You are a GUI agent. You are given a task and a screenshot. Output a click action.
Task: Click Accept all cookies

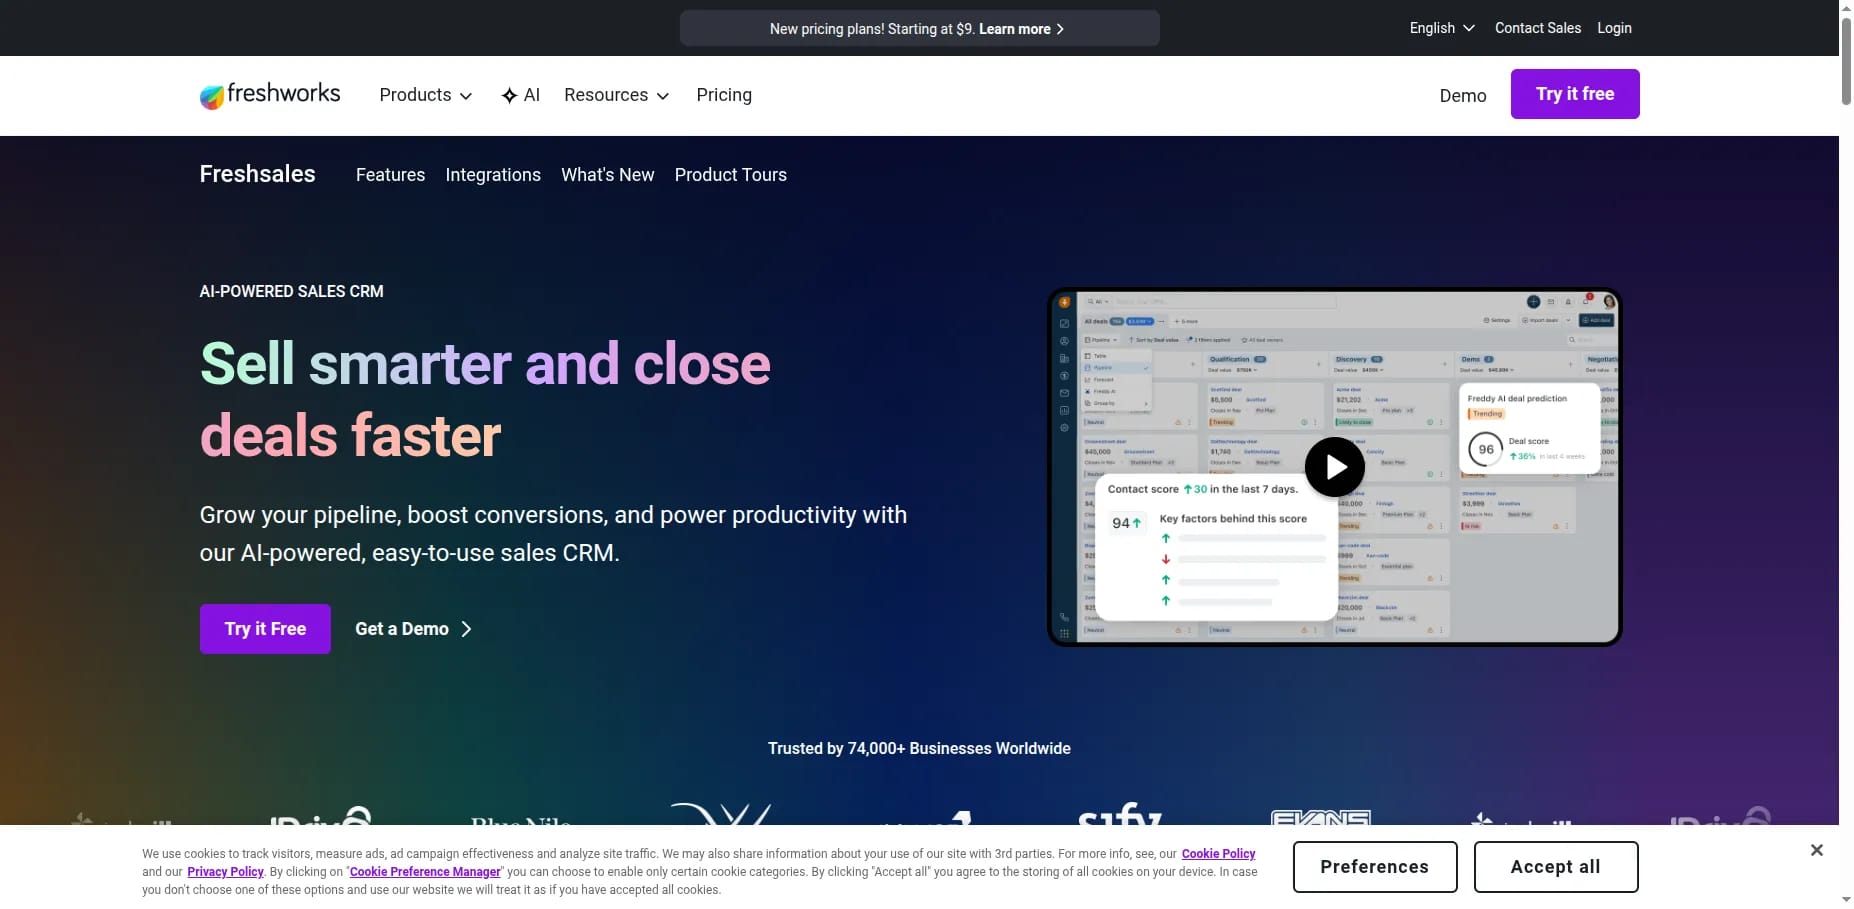point(1555,867)
